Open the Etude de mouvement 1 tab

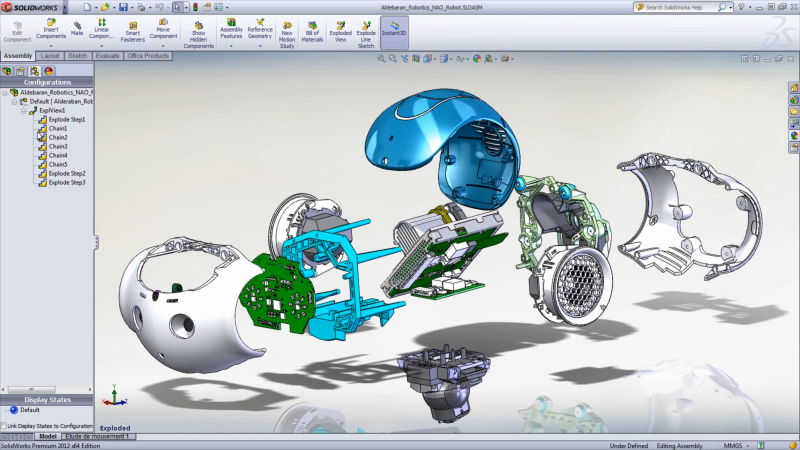coord(98,437)
